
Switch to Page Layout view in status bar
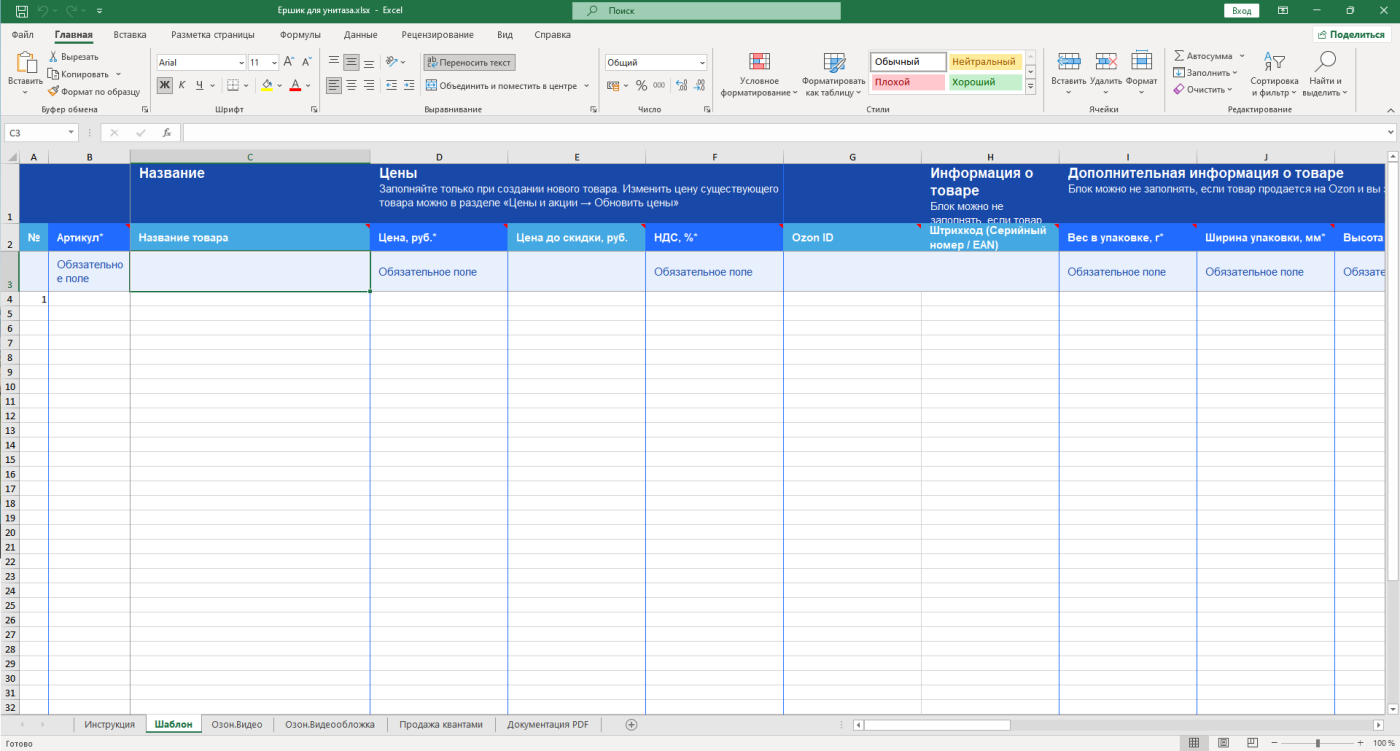pos(1221,743)
